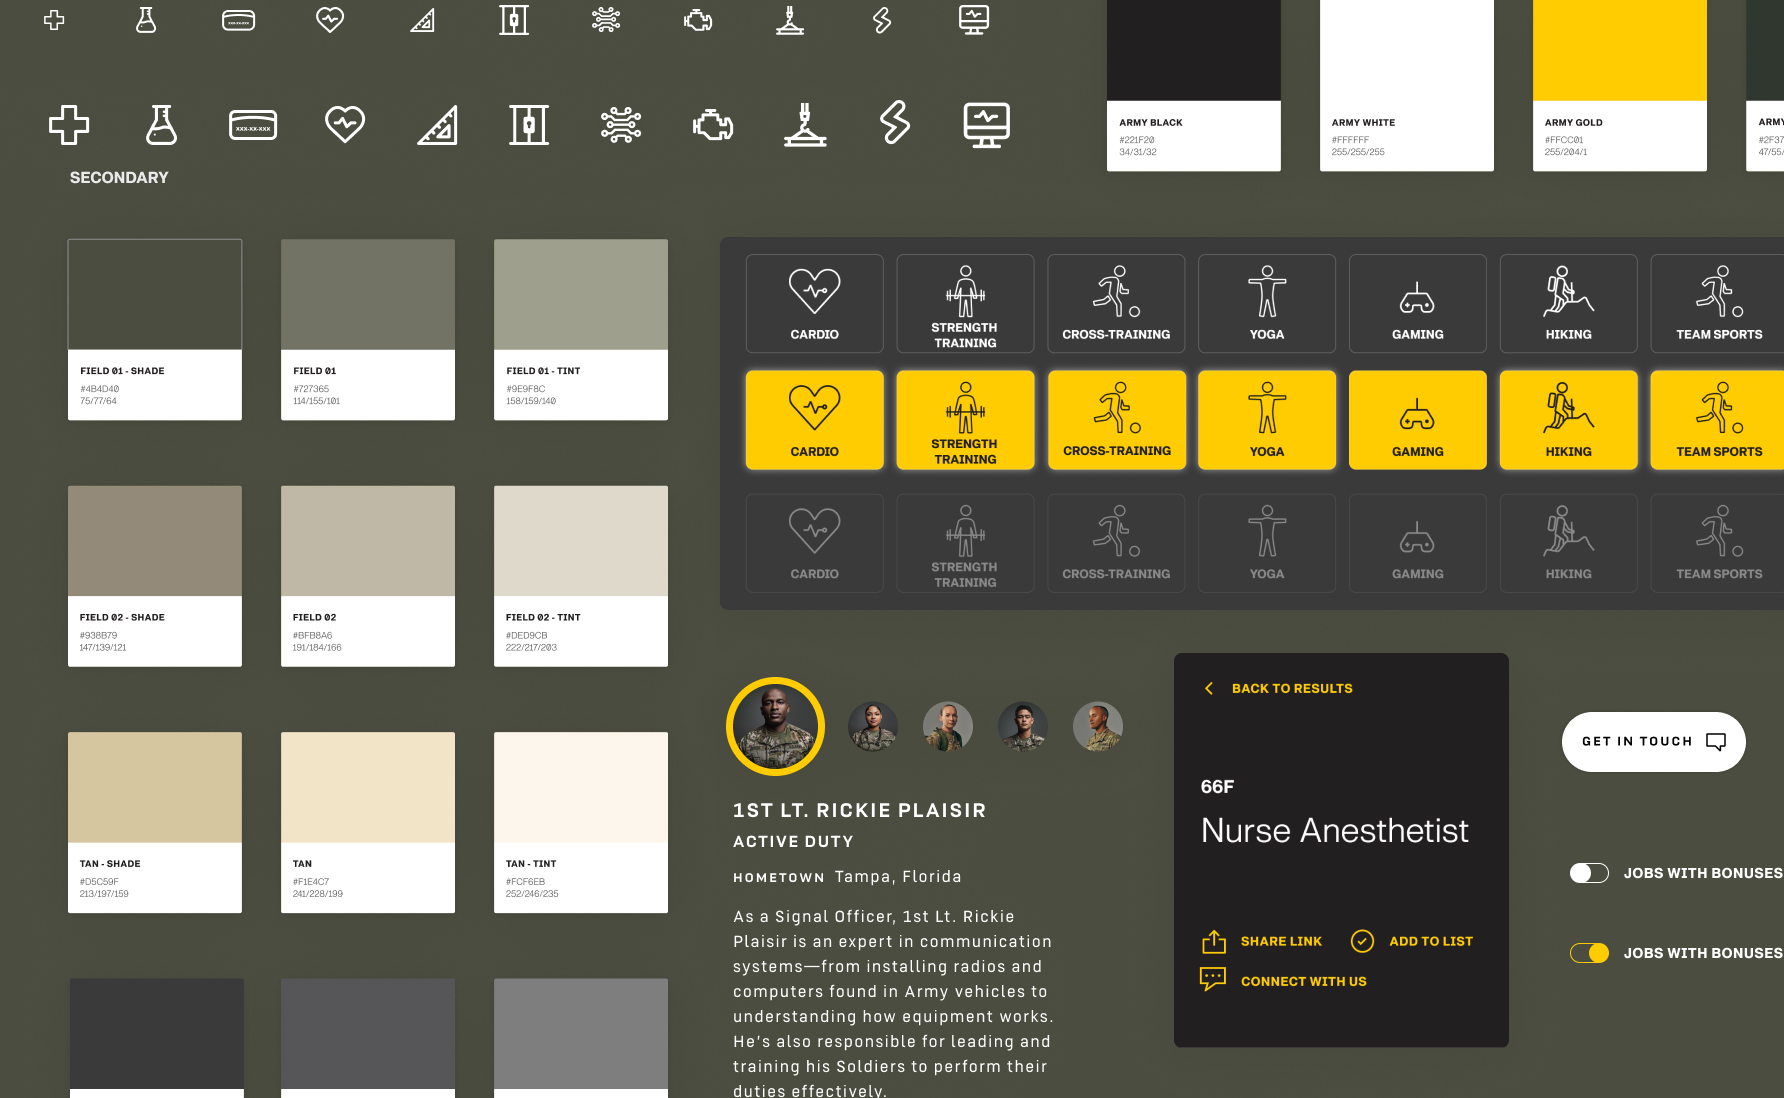This screenshot has width=1784, height=1098.
Task: Select the large circuit network icon
Action: tap(621, 125)
